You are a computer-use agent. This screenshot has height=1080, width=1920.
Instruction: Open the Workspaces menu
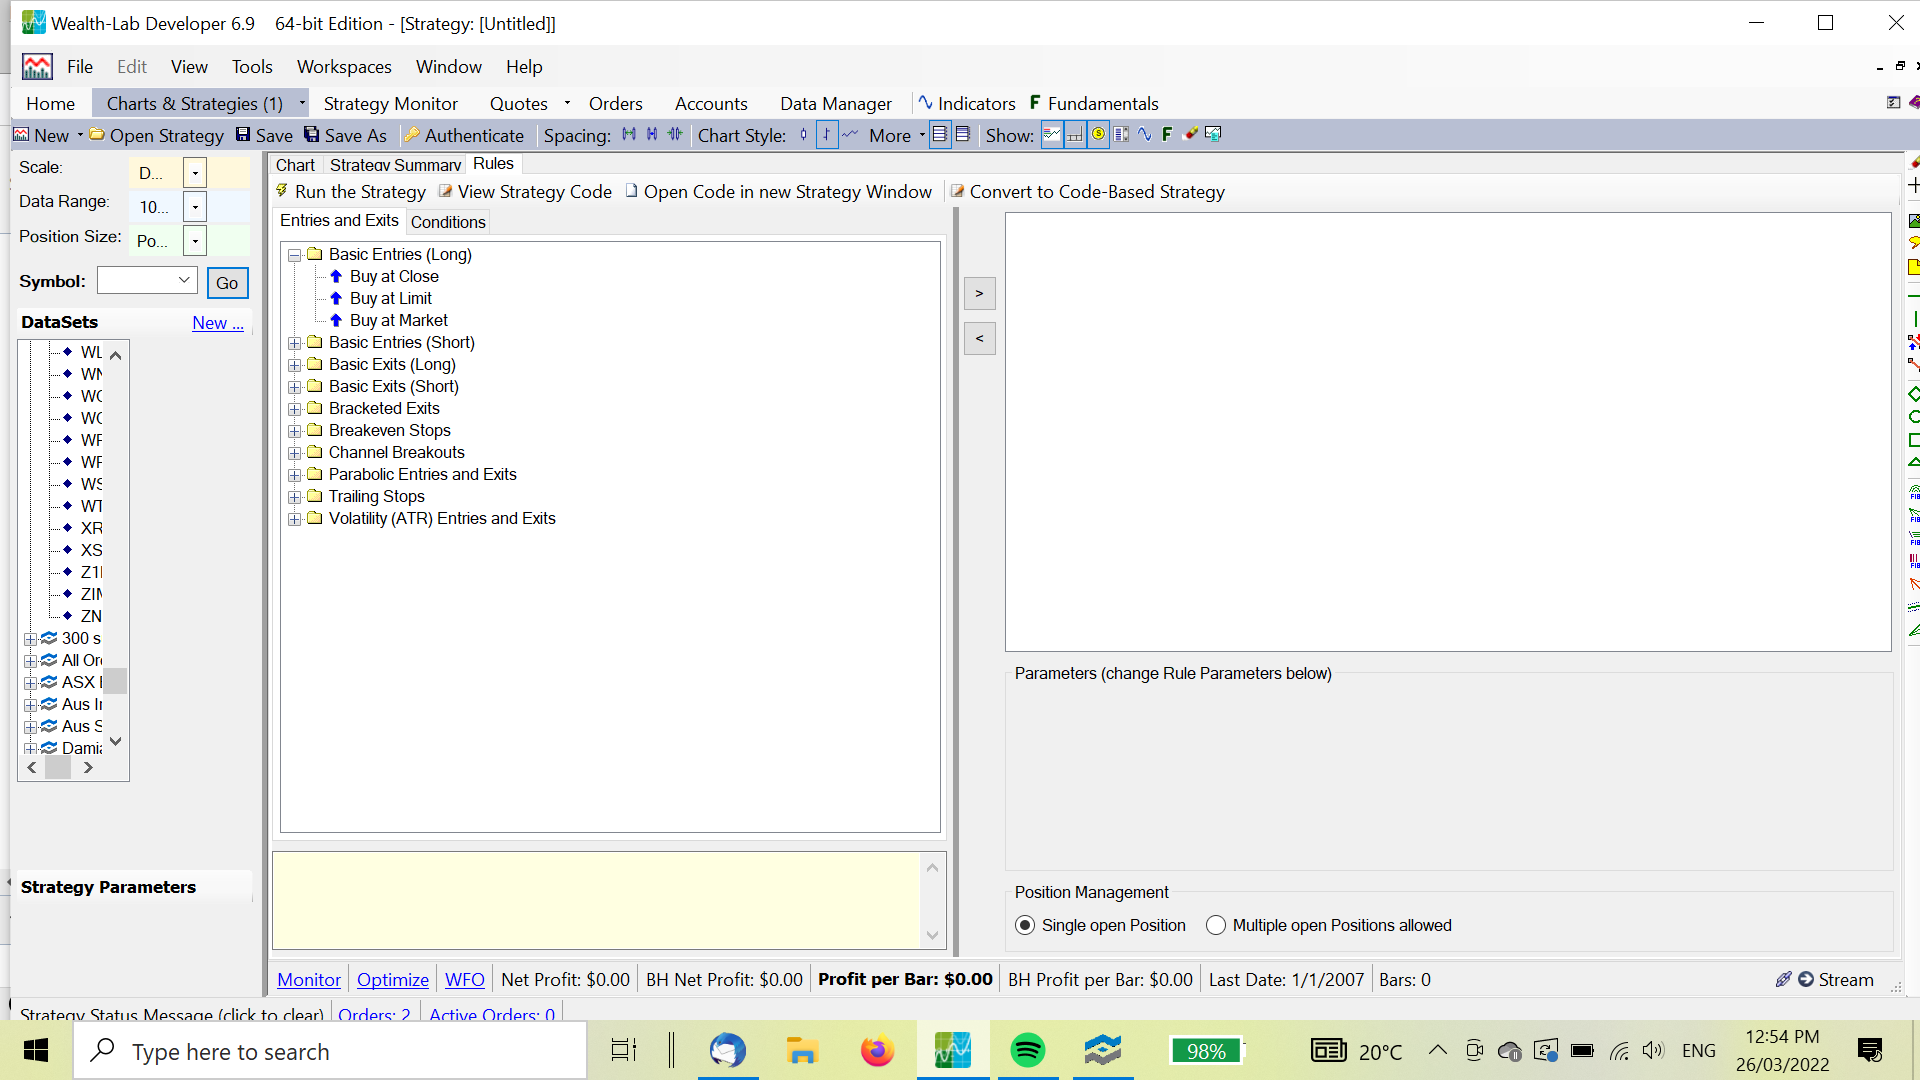[344, 67]
